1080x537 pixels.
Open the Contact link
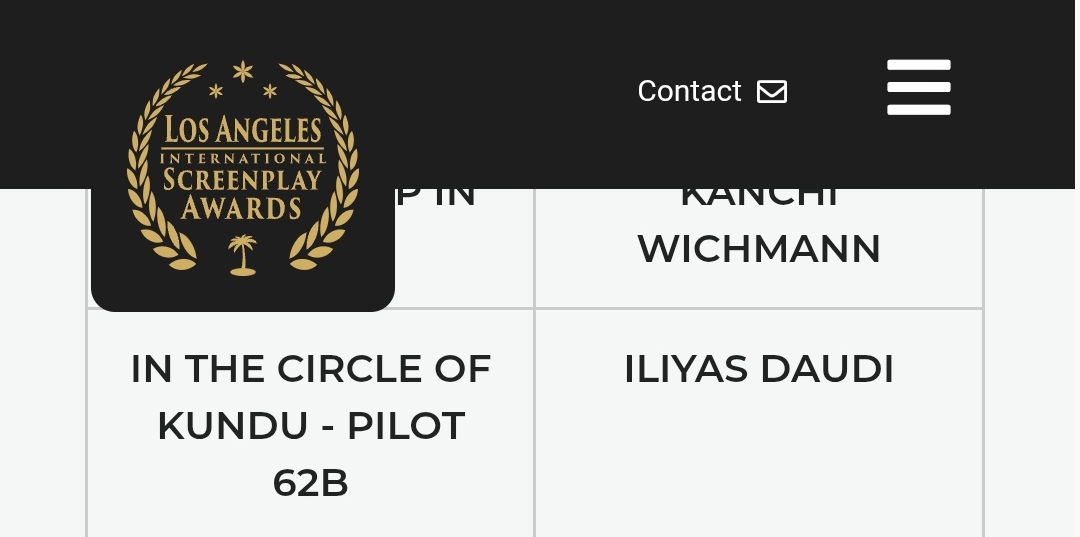click(712, 91)
